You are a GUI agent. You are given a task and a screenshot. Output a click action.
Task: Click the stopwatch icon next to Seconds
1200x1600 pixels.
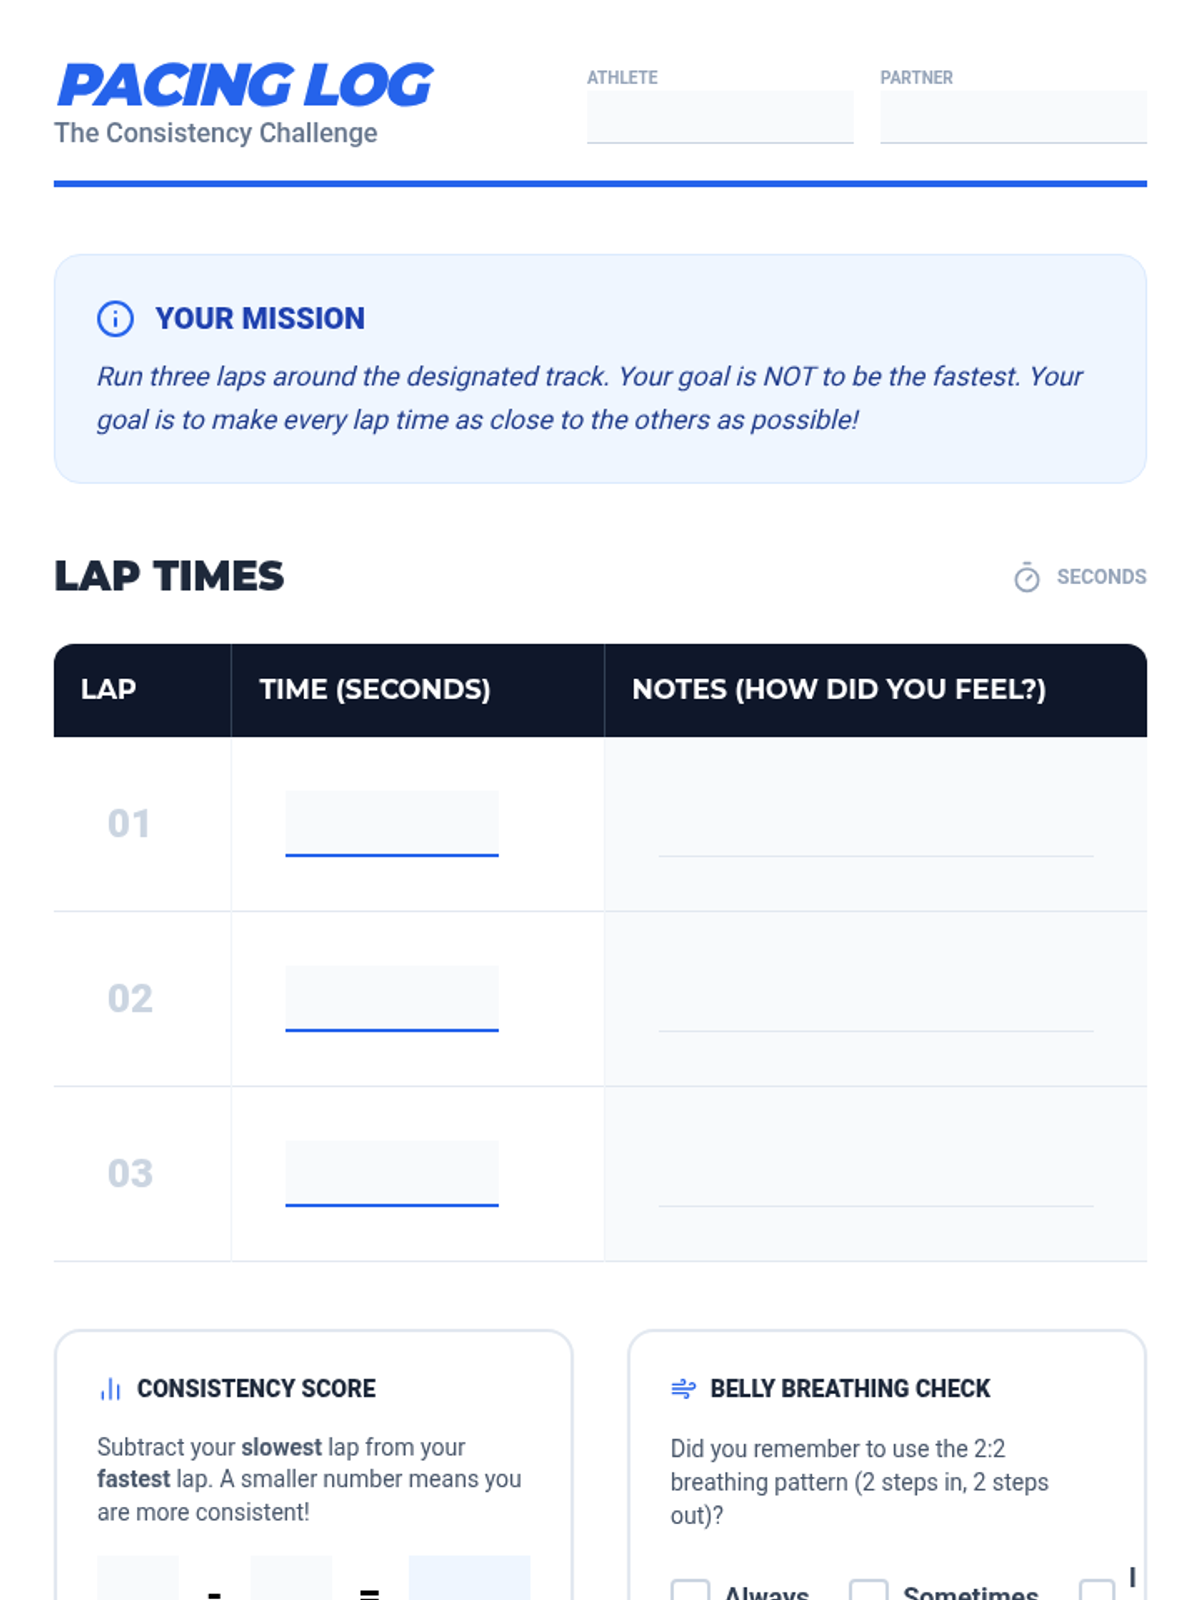[x=1027, y=577]
